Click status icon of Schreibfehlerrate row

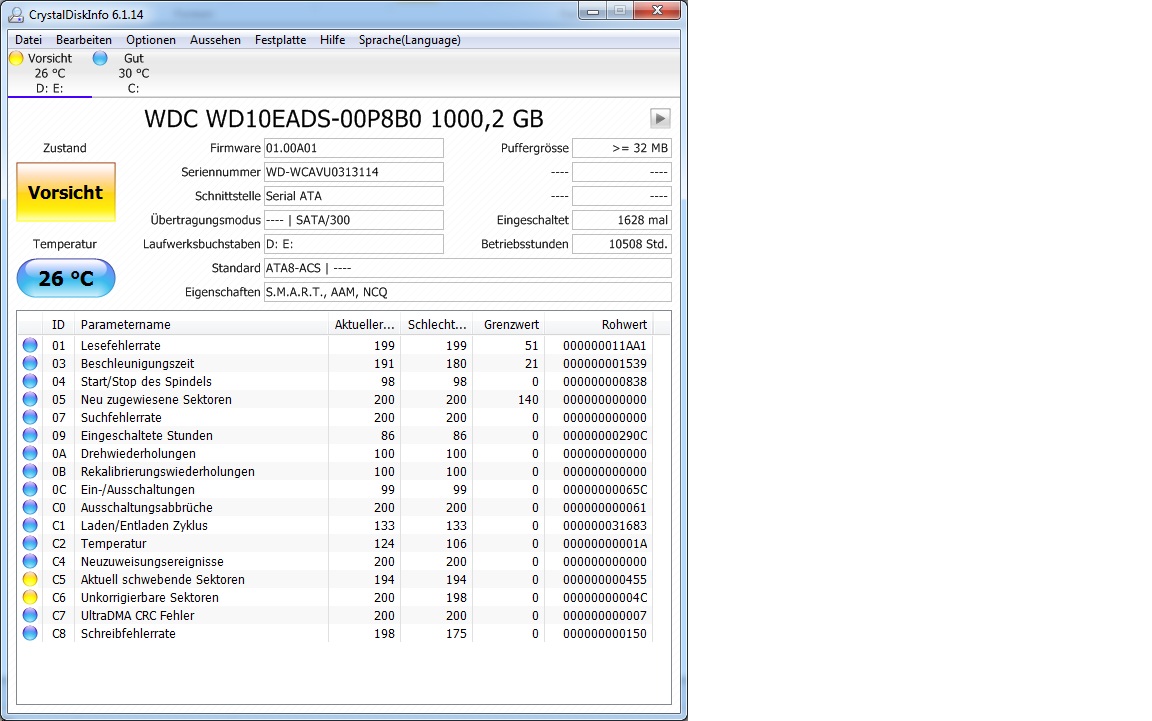pos(29,633)
